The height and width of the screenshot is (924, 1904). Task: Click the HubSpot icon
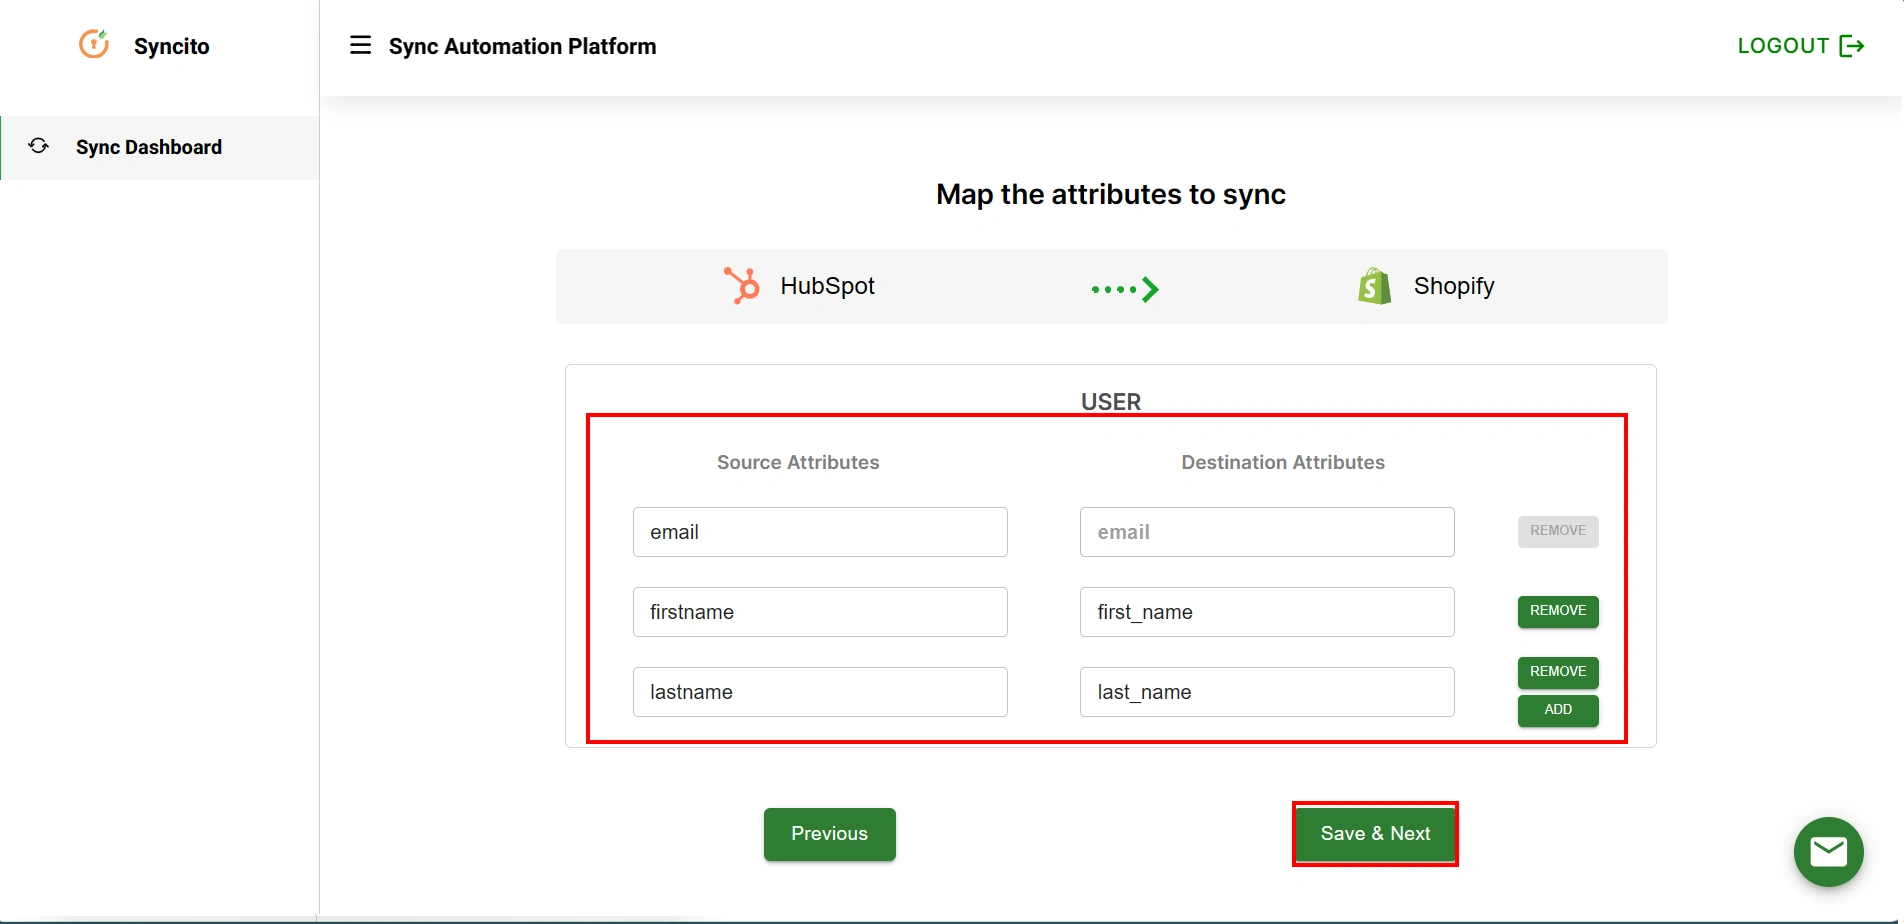[x=740, y=285]
